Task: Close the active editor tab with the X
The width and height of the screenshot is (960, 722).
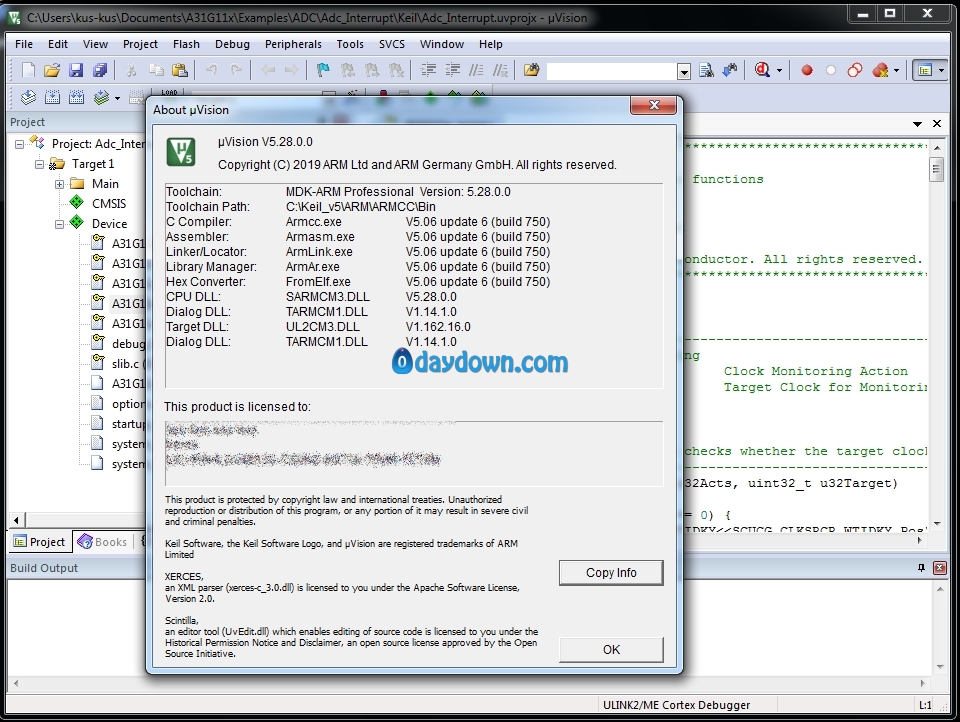Action: [x=937, y=124]
